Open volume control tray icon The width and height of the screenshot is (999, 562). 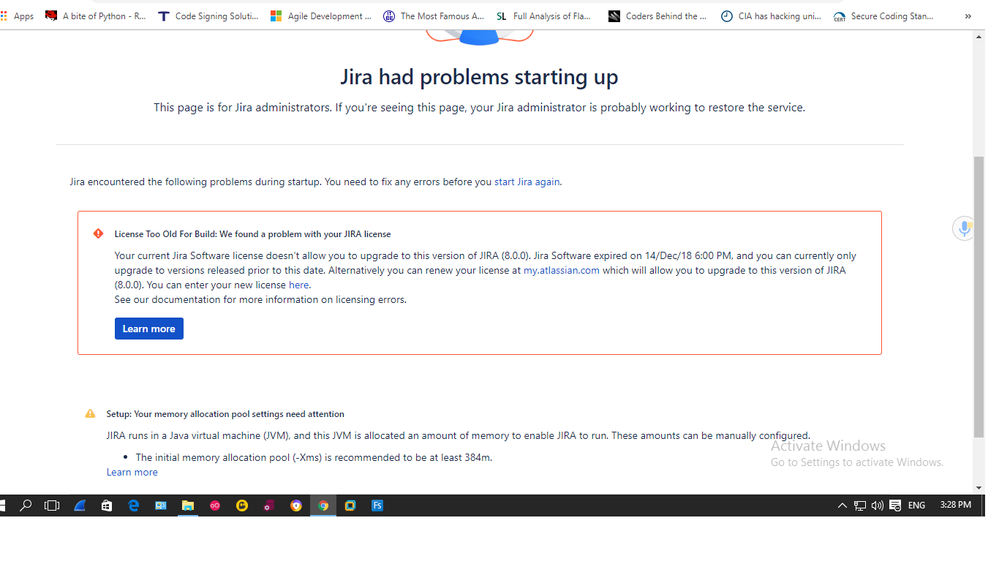click(877, 505)
